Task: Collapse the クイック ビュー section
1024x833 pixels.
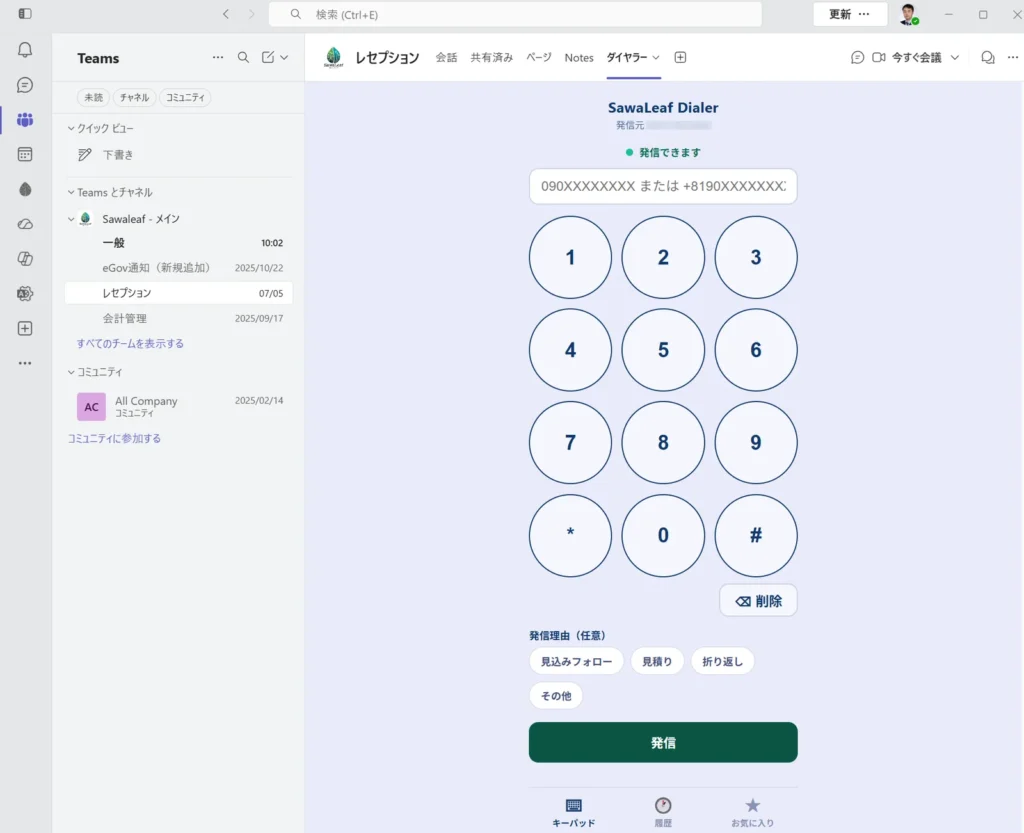Action: click(x=71, y=129)
